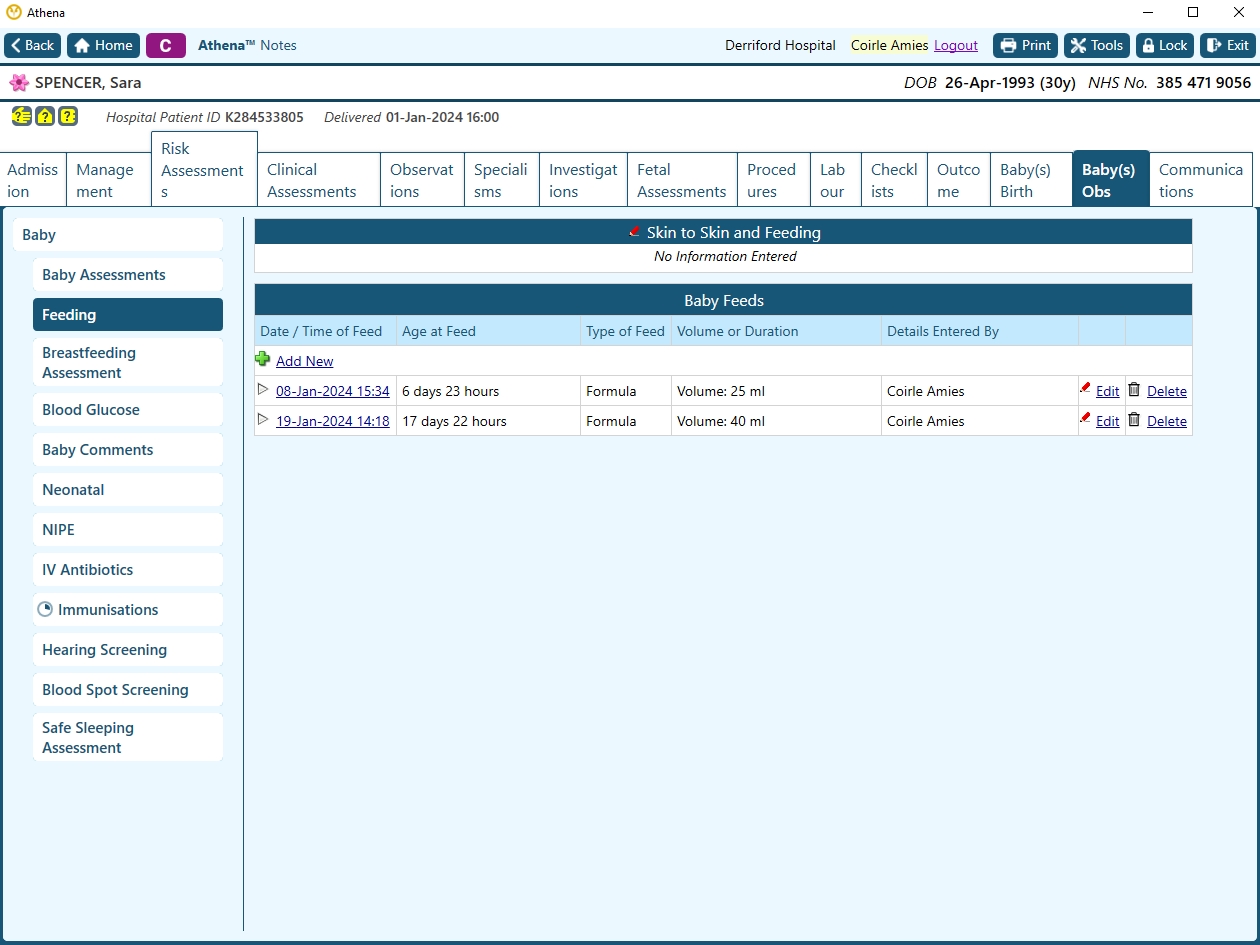This screenshot has width=1260, height=945.
Task: Select Baby in the sidebar
Action: point(117,235)
